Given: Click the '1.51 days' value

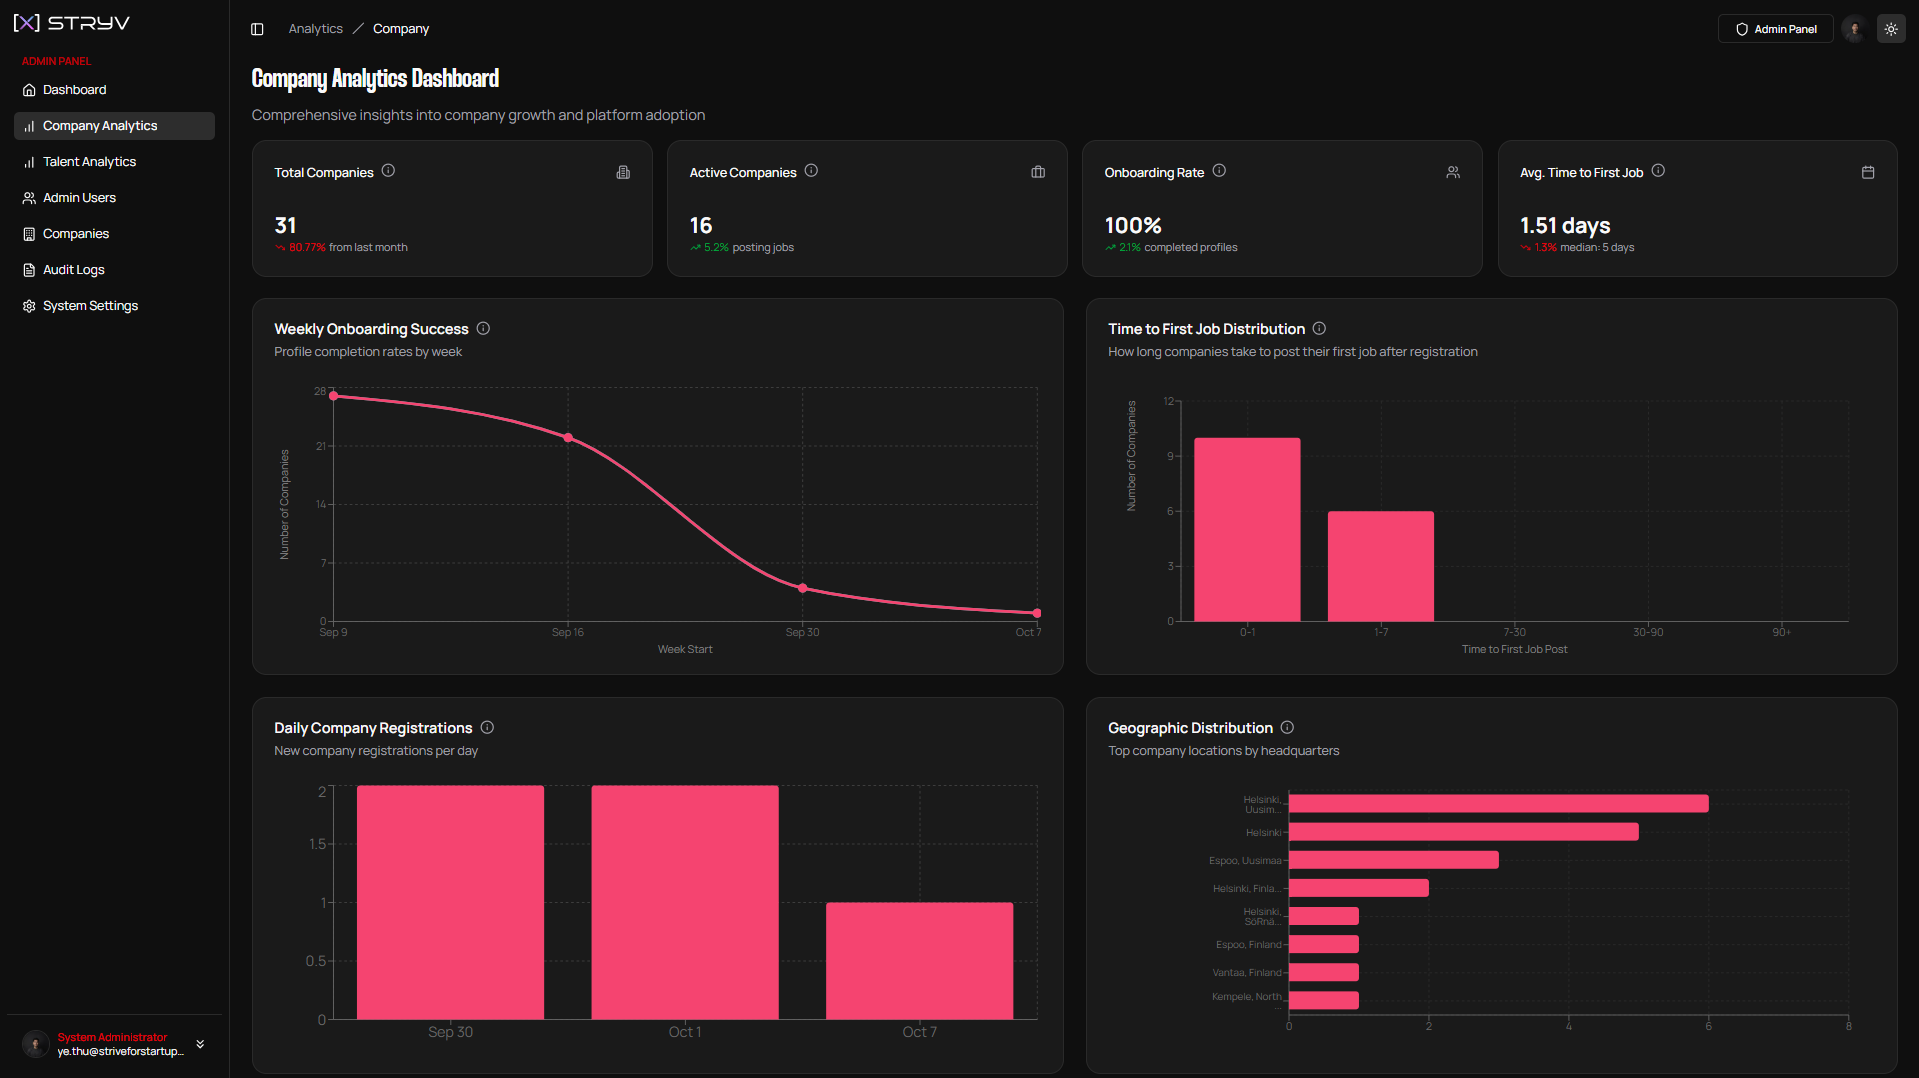Looking at the screenshot, I should [x=1565, y=225].
